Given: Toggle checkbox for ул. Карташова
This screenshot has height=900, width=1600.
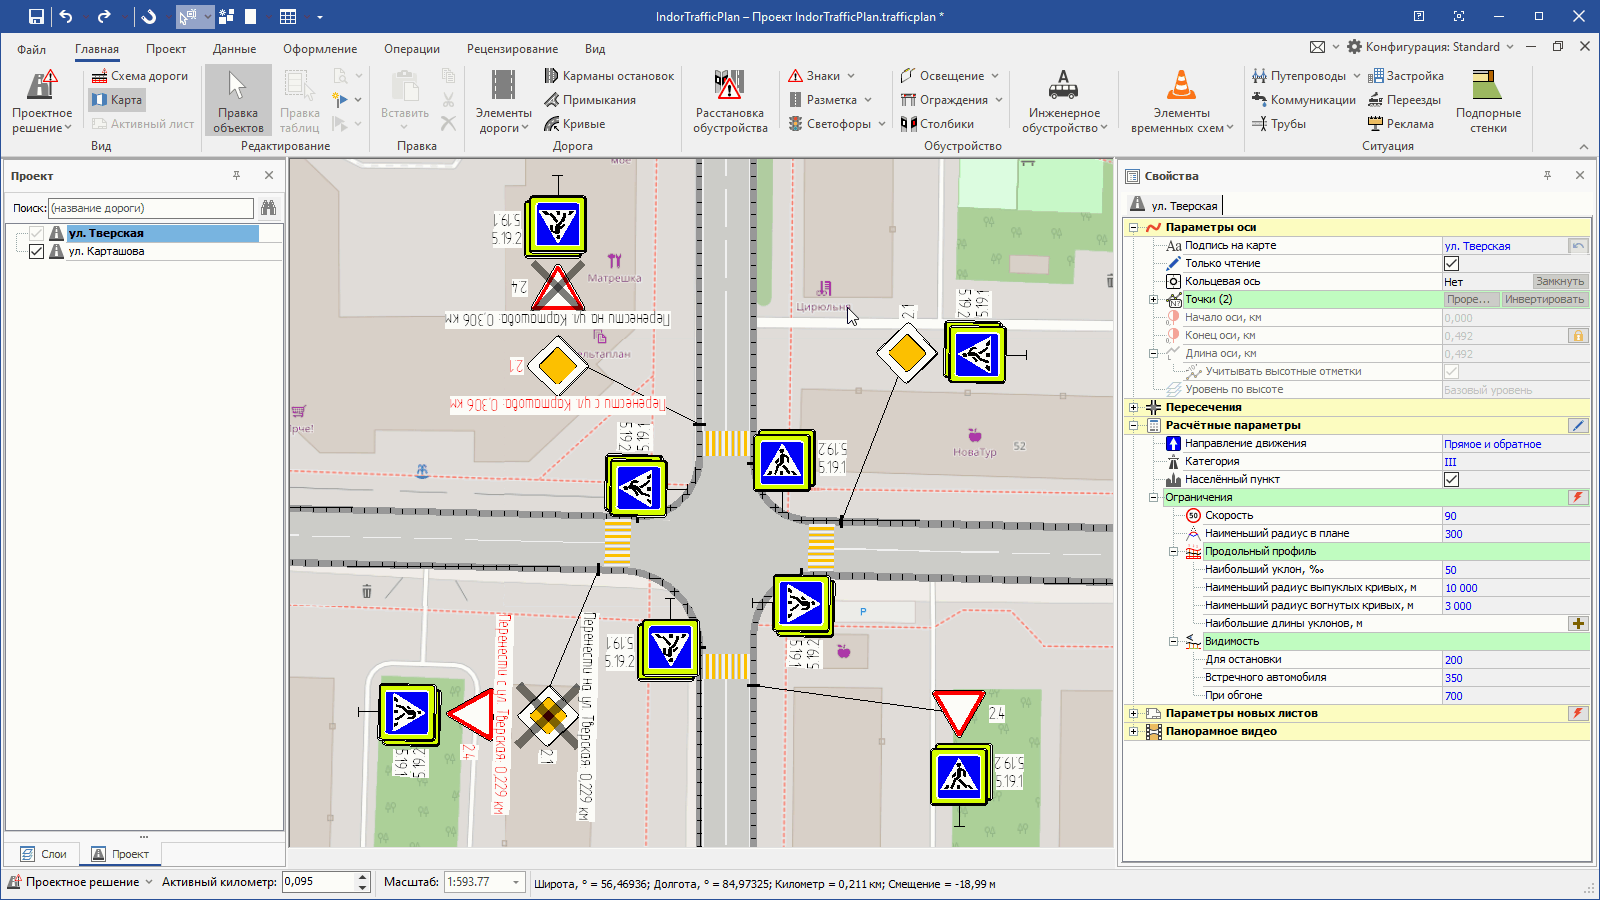Looking at the screenshot, I should coord(36,251).
